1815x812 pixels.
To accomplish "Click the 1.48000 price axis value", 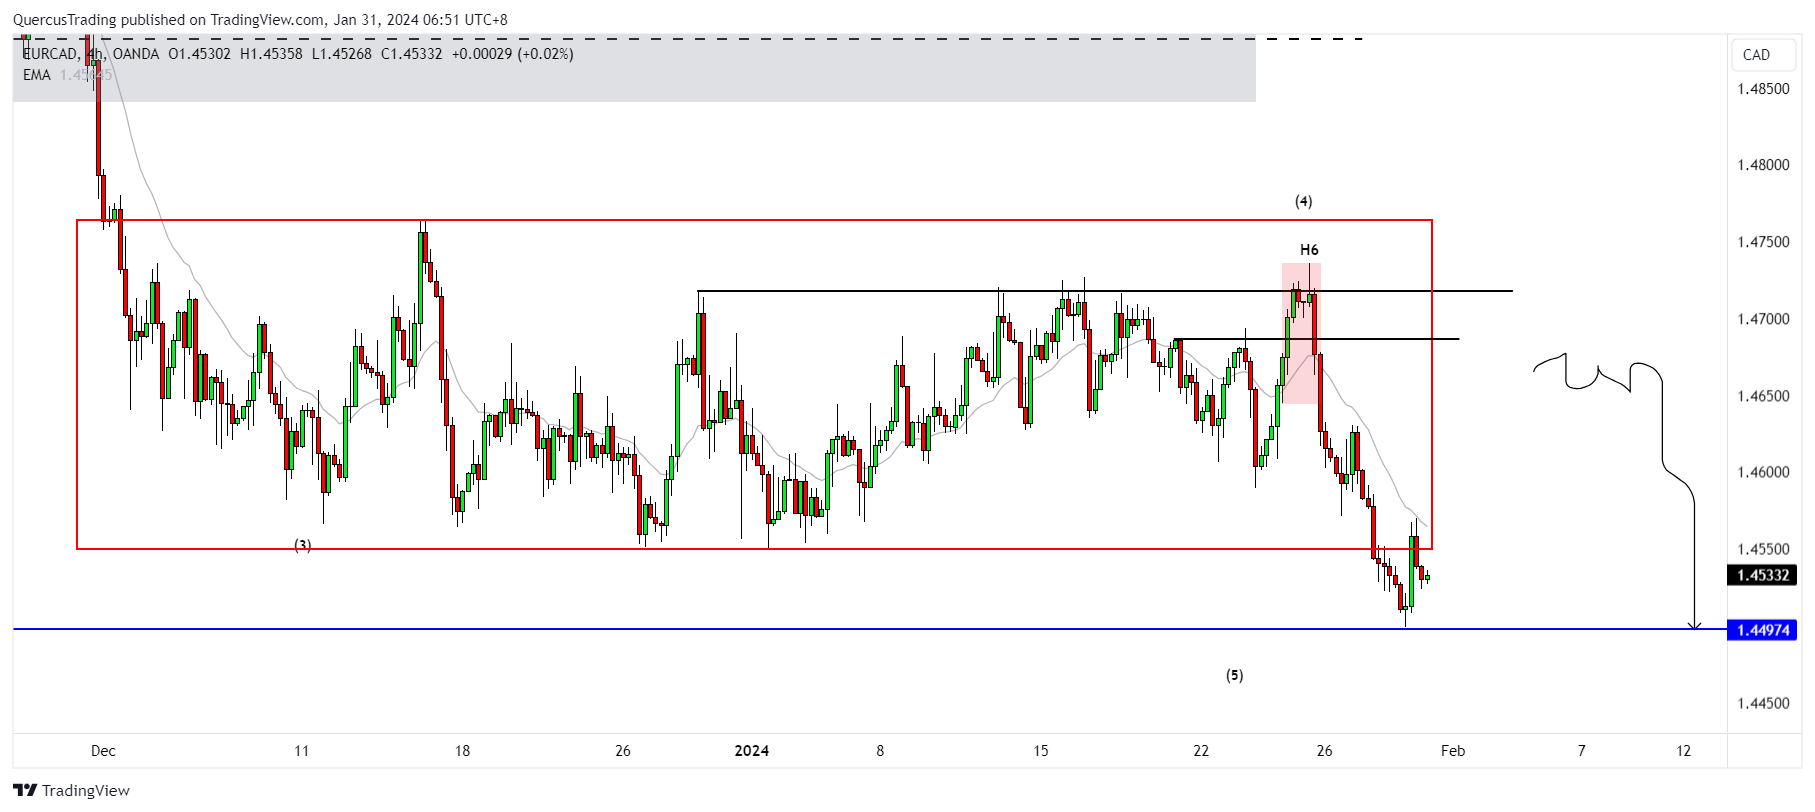I will (1763, 165).
